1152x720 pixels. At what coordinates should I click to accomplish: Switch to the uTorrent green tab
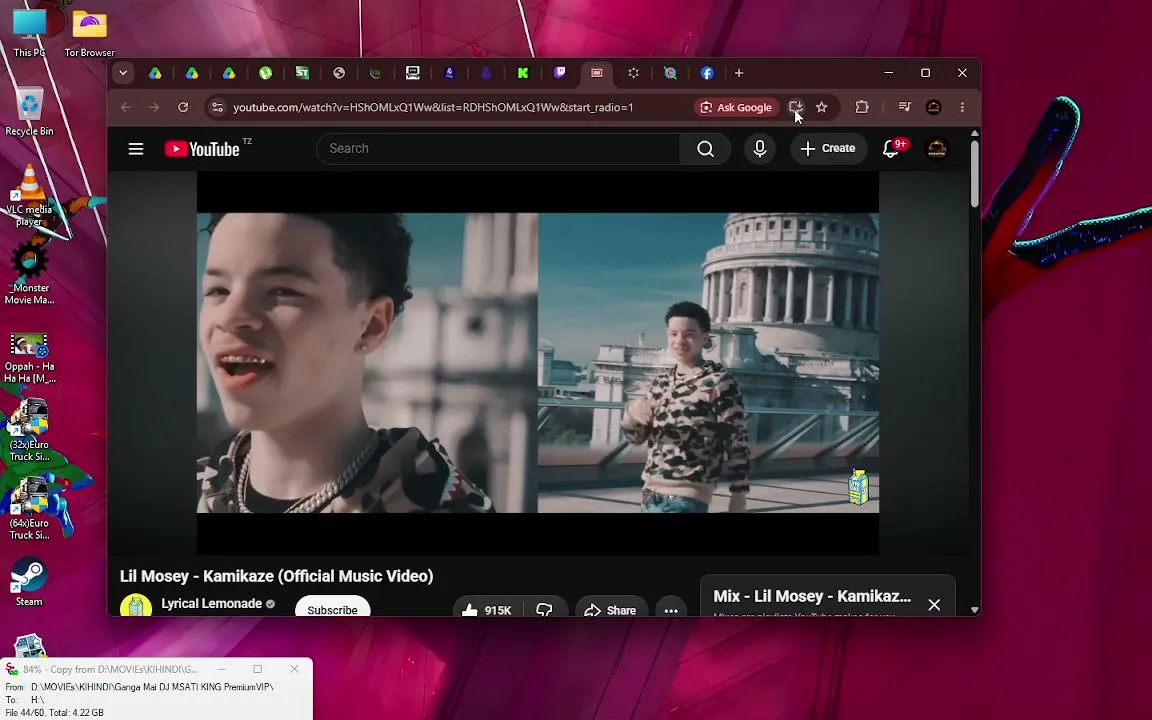coord(265,73)
